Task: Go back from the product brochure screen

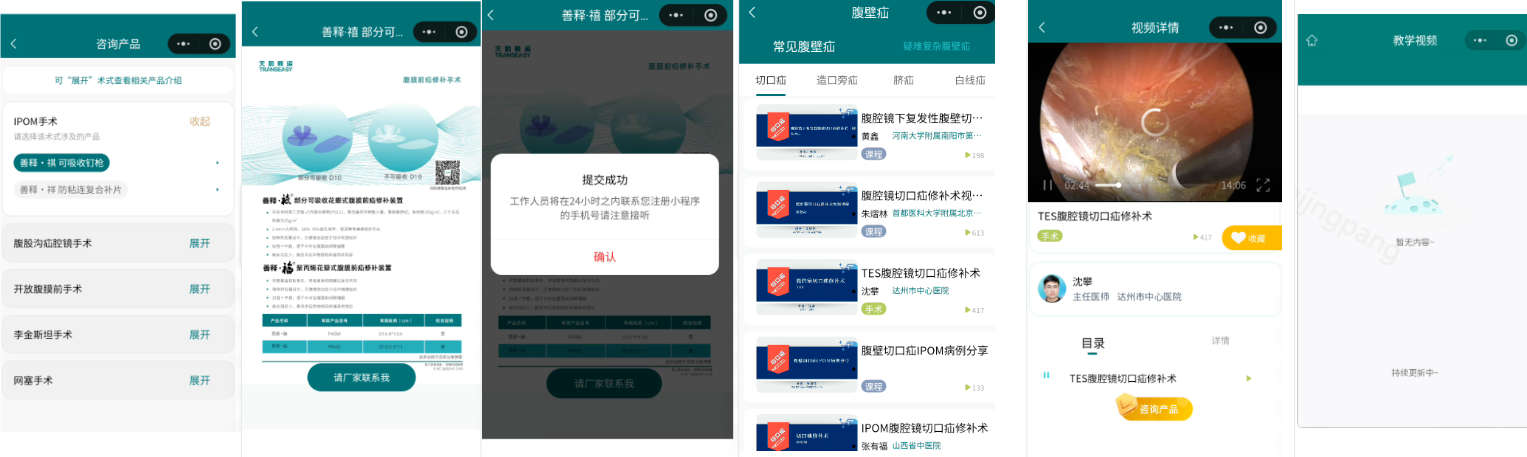Action: tap(255, 32)
